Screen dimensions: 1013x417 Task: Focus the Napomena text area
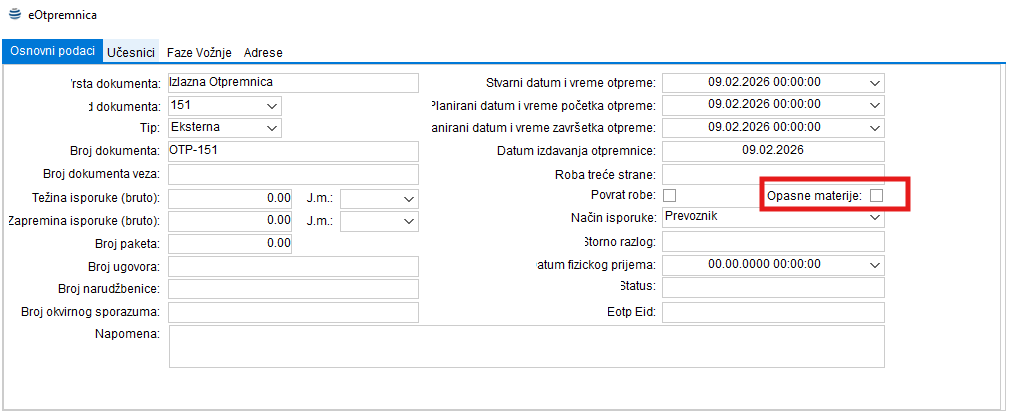526,346
